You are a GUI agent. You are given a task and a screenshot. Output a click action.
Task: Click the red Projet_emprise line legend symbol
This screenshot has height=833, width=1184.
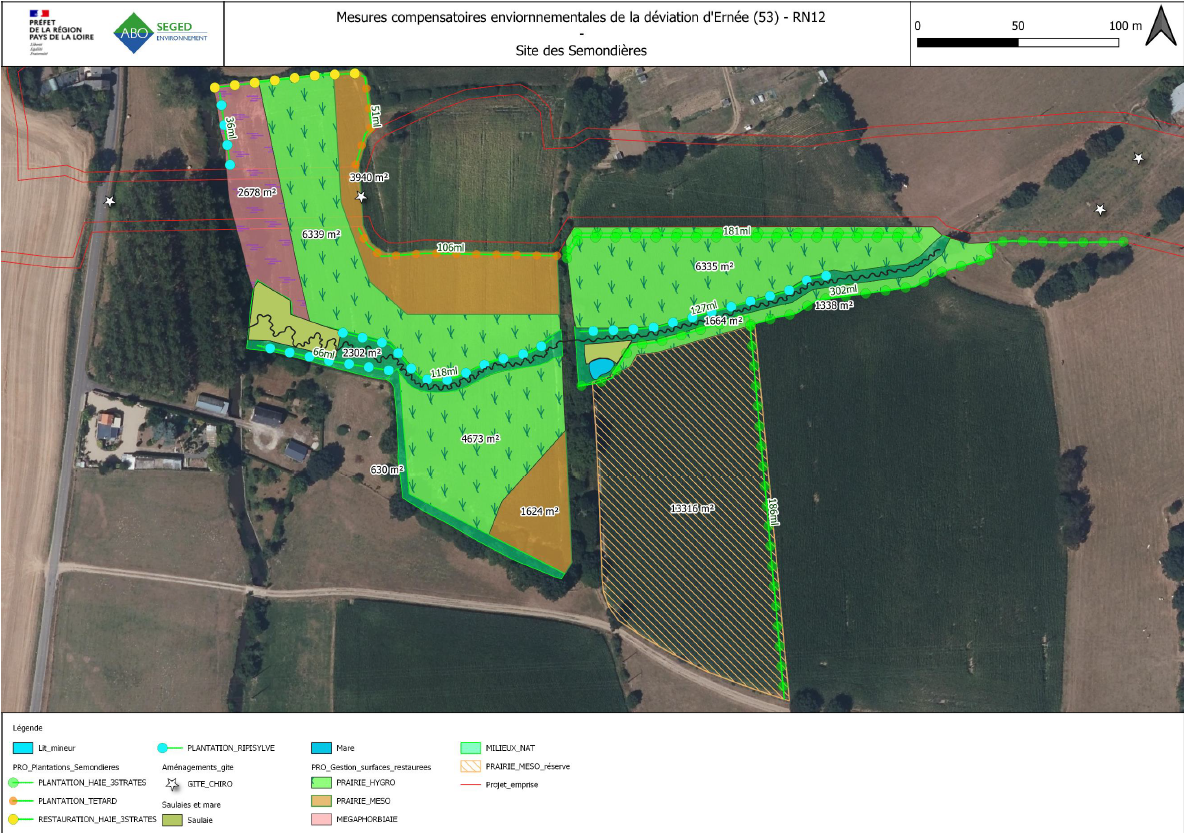click(471, 785)
